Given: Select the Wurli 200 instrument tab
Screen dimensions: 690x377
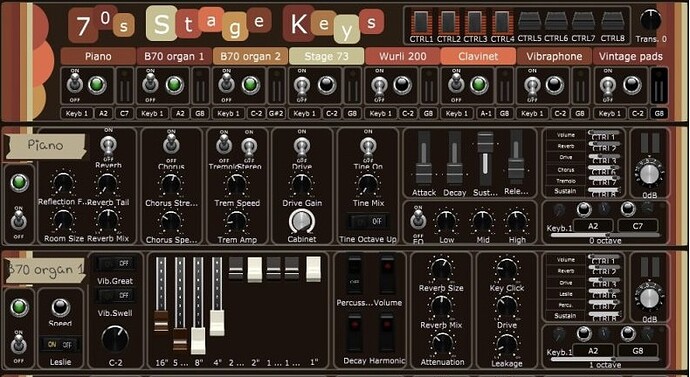Looking at the screenshot, I should point(403,56).
